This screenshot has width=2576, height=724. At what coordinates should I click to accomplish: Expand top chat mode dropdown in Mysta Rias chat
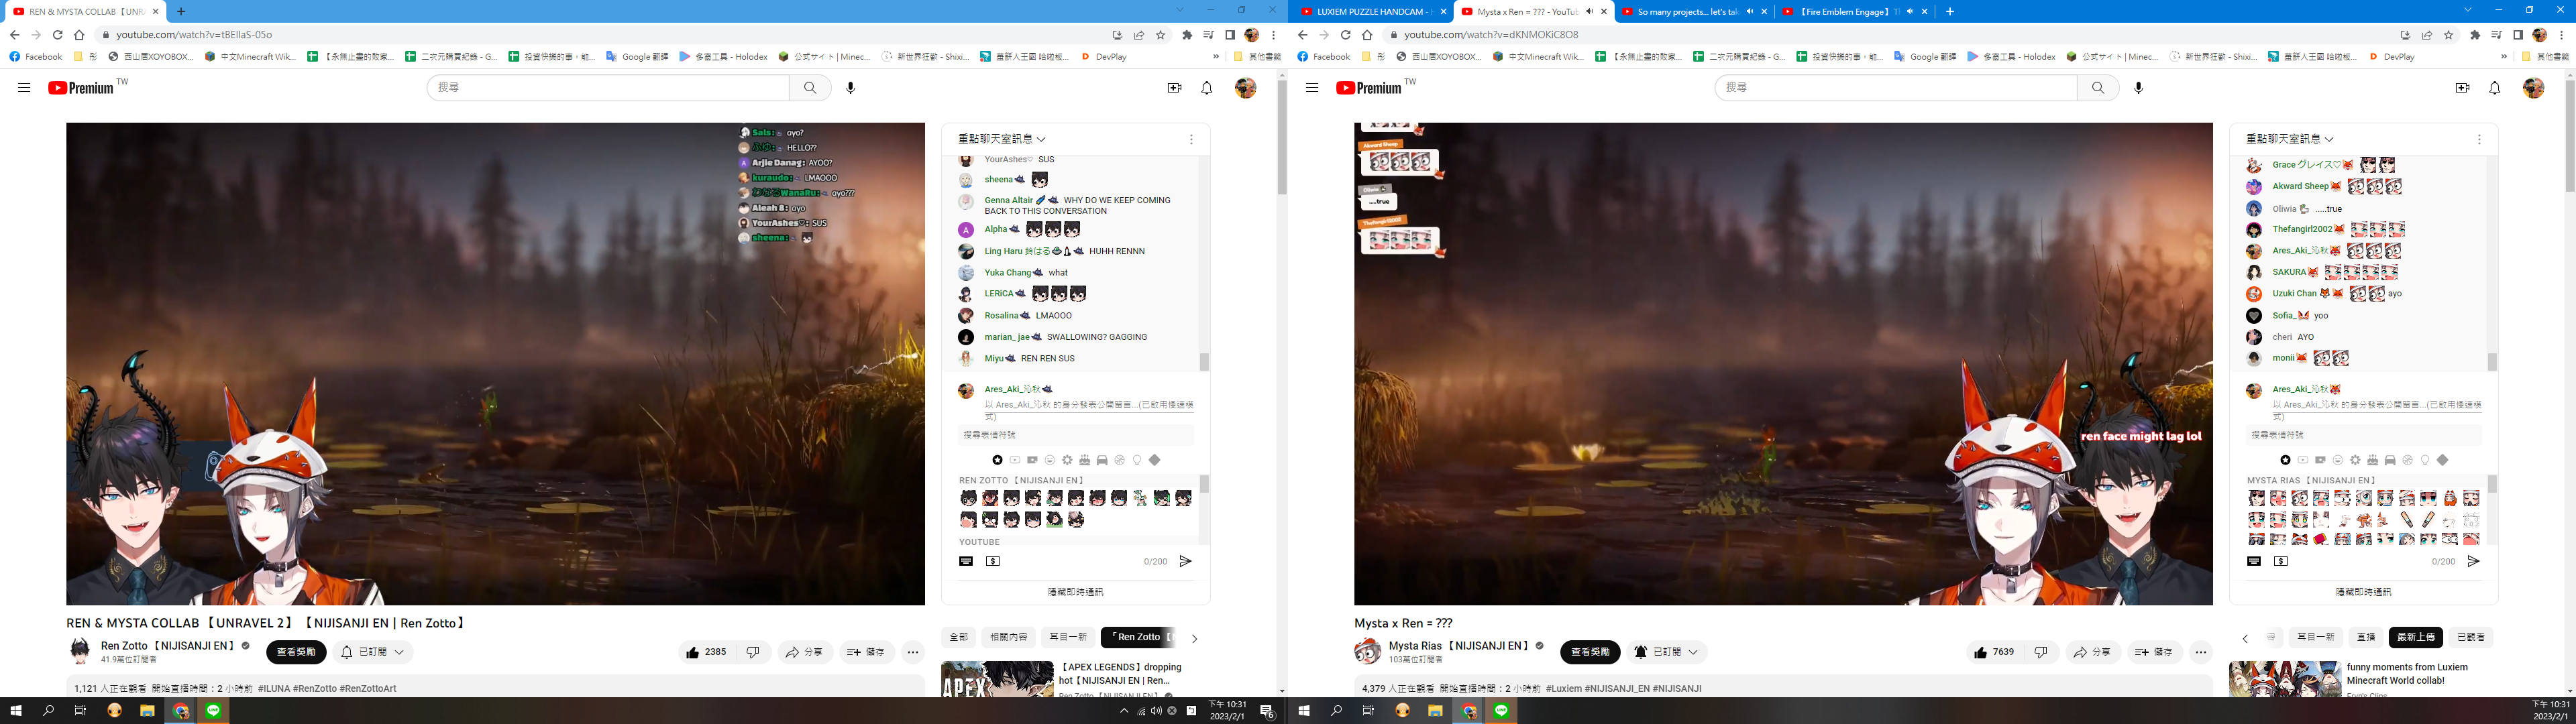point(2290,139)
